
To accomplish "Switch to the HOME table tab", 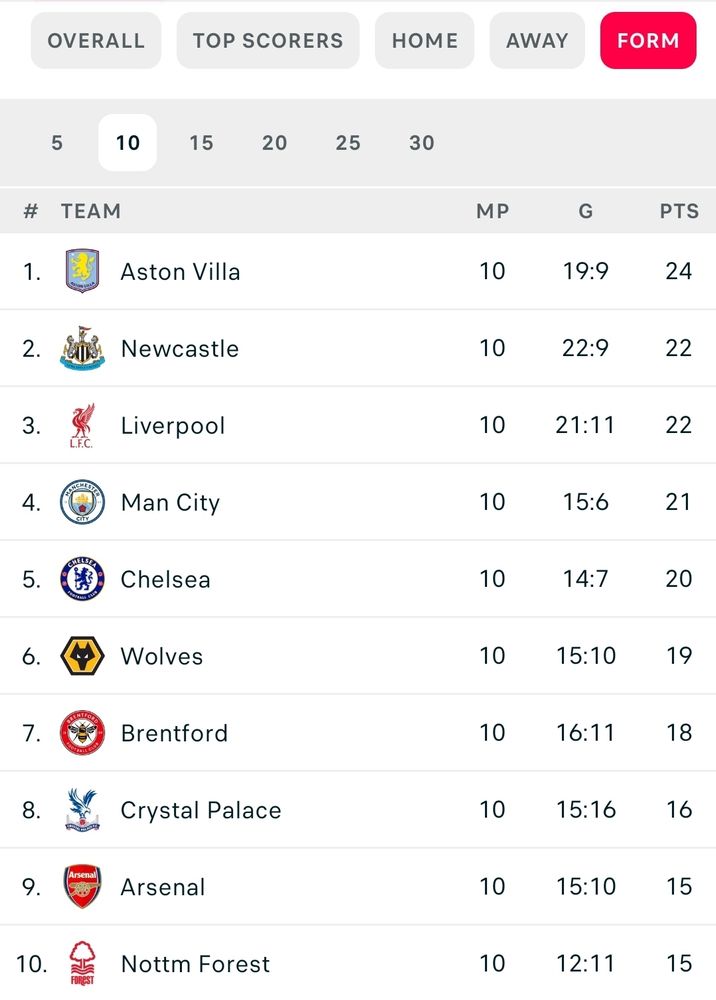I will [425, 40].
